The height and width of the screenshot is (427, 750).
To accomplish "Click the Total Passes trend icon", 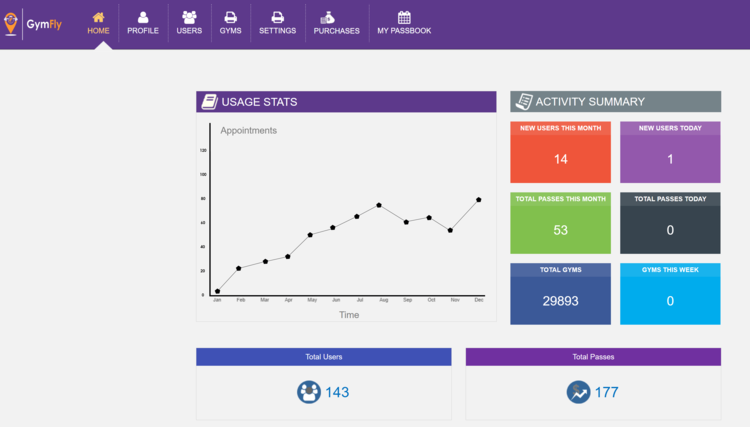I will click(x=578, y=392).
